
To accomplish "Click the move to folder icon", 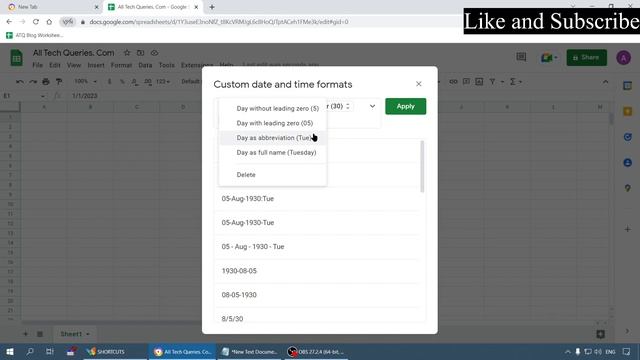I will pos(140,53).
